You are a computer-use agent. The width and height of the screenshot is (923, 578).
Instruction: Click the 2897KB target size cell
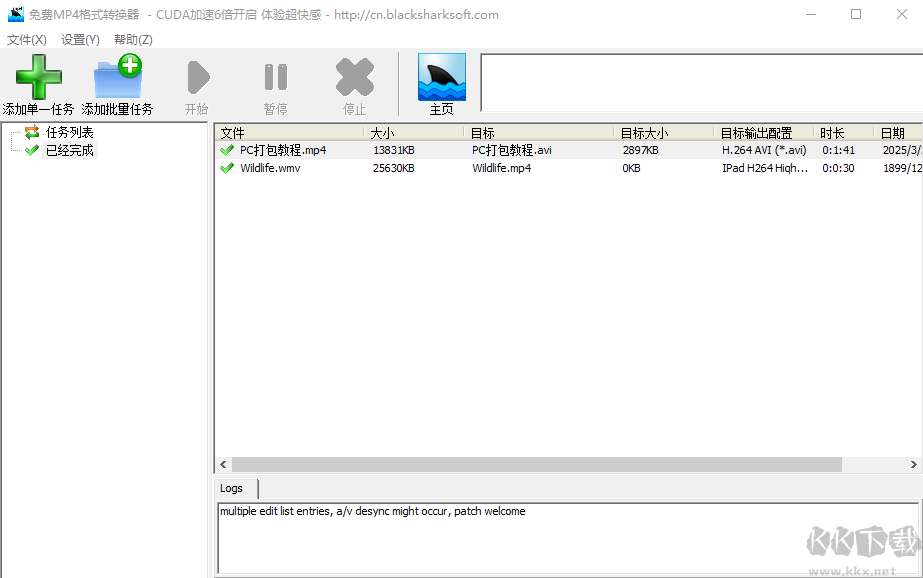640,150
